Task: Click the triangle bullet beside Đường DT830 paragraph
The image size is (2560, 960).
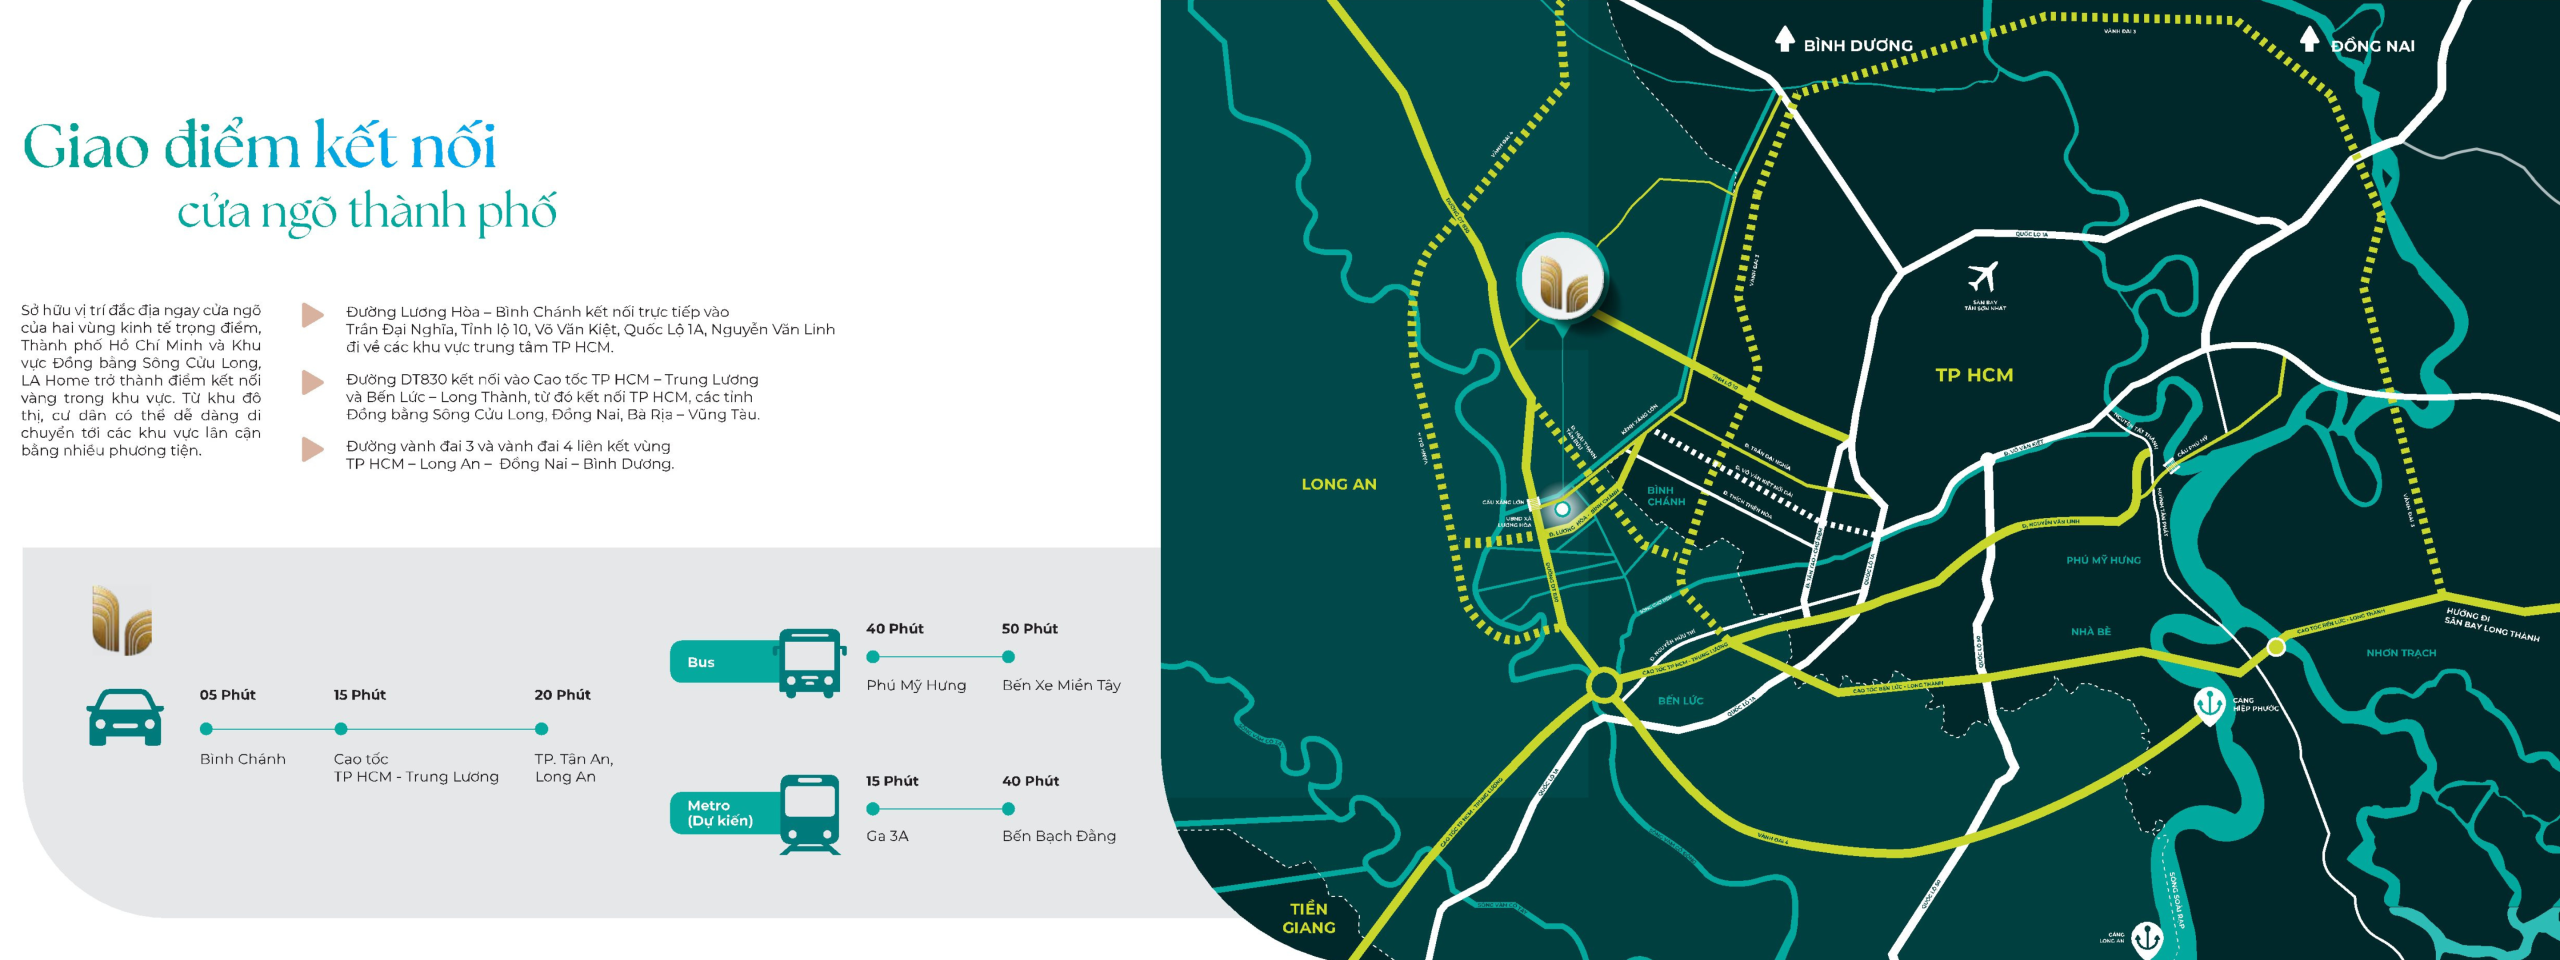Action: point(313,382)
